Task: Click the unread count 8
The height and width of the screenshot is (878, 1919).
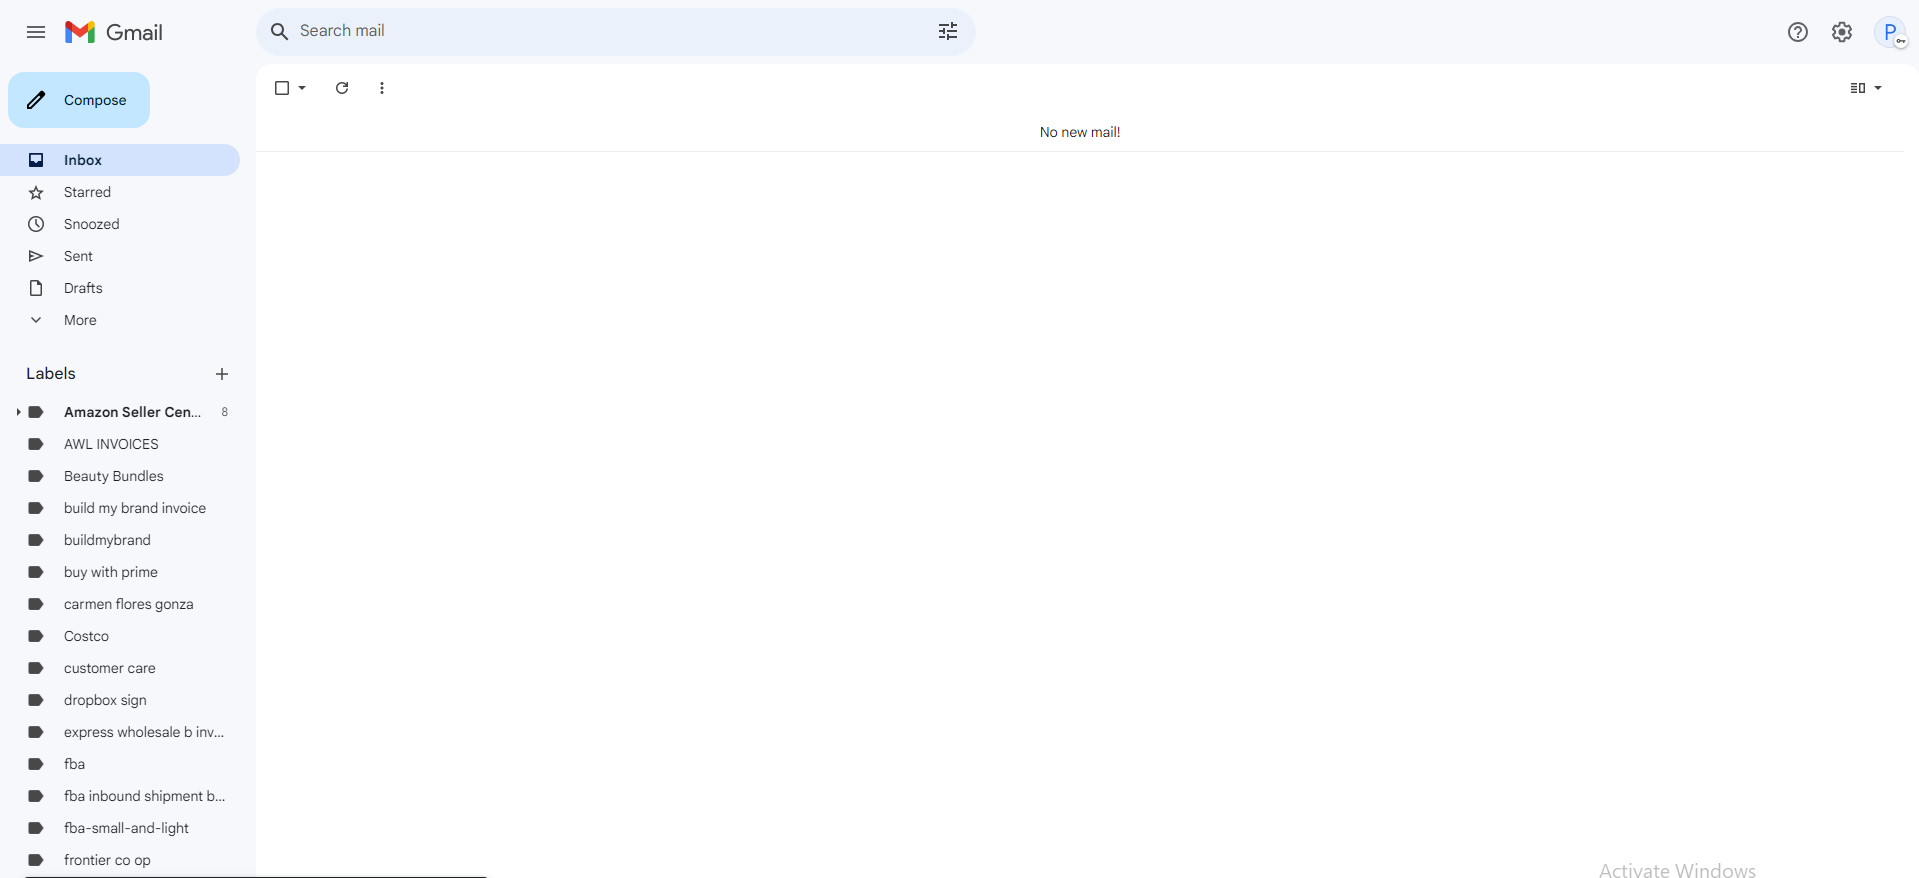Action: (x=225, y=412)
